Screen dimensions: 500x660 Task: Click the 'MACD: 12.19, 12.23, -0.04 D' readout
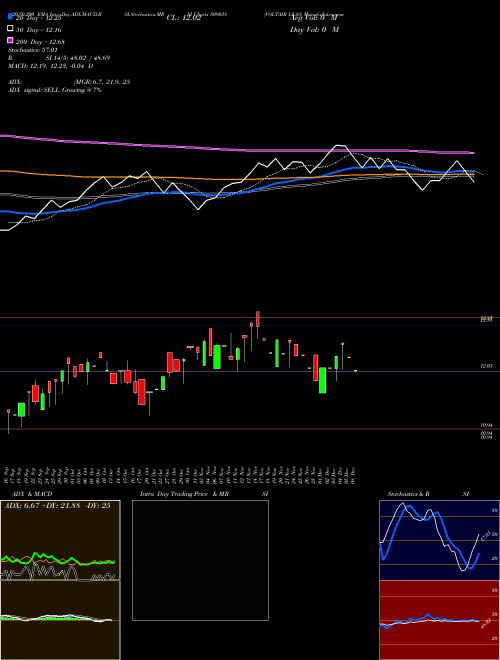[x=51, y=66]
